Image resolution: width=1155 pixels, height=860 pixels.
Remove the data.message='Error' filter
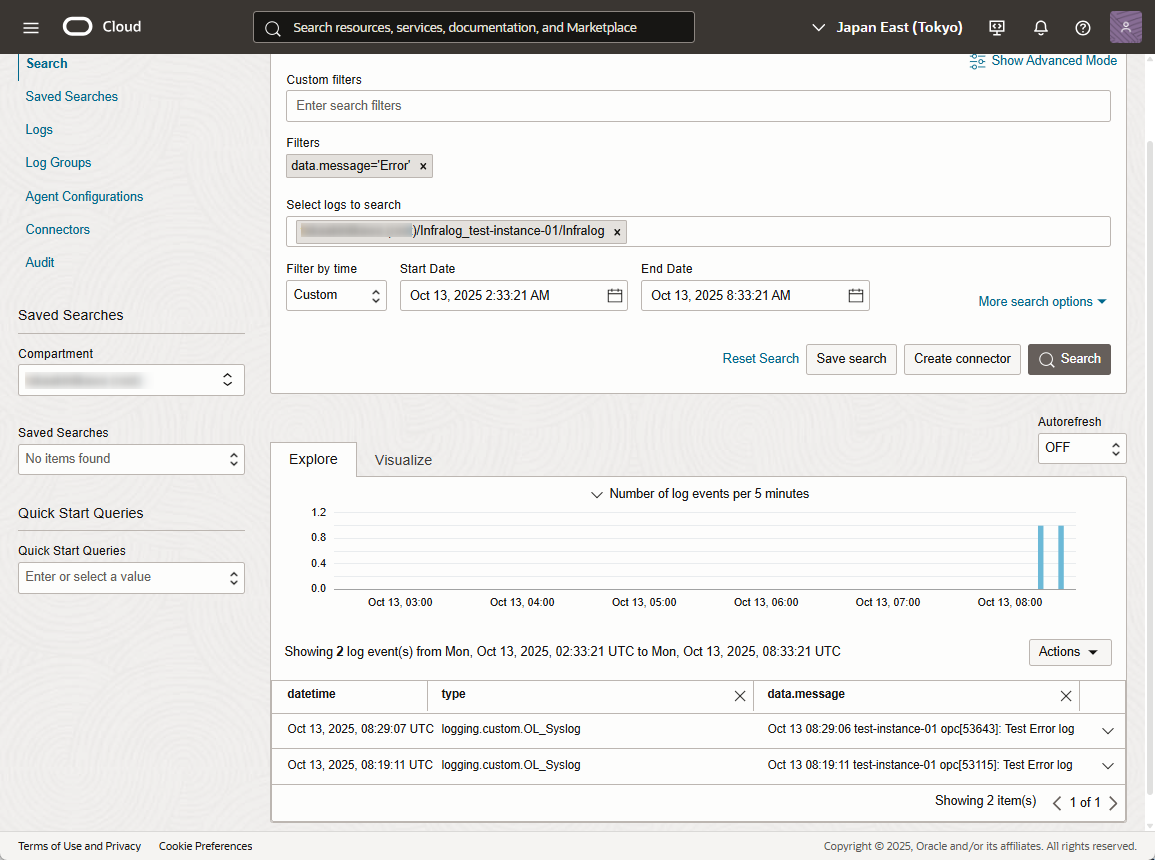tap(423, 166)
